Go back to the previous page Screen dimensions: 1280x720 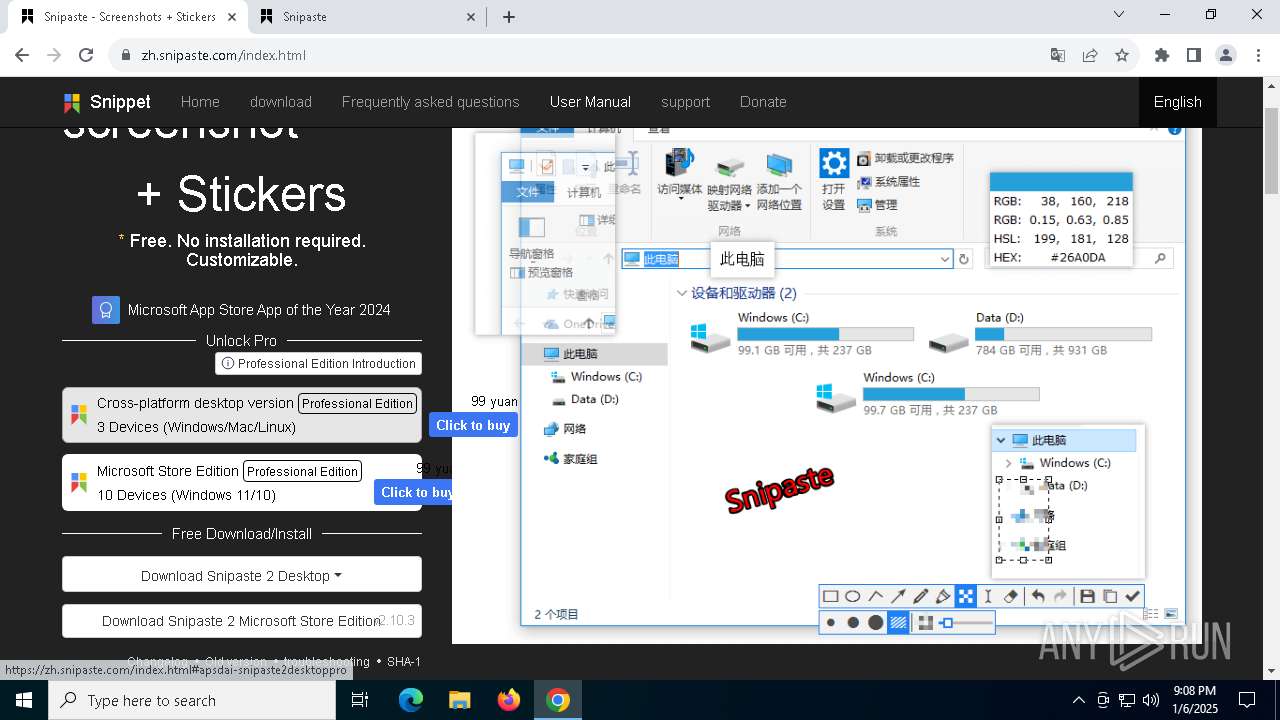(22, 55)
